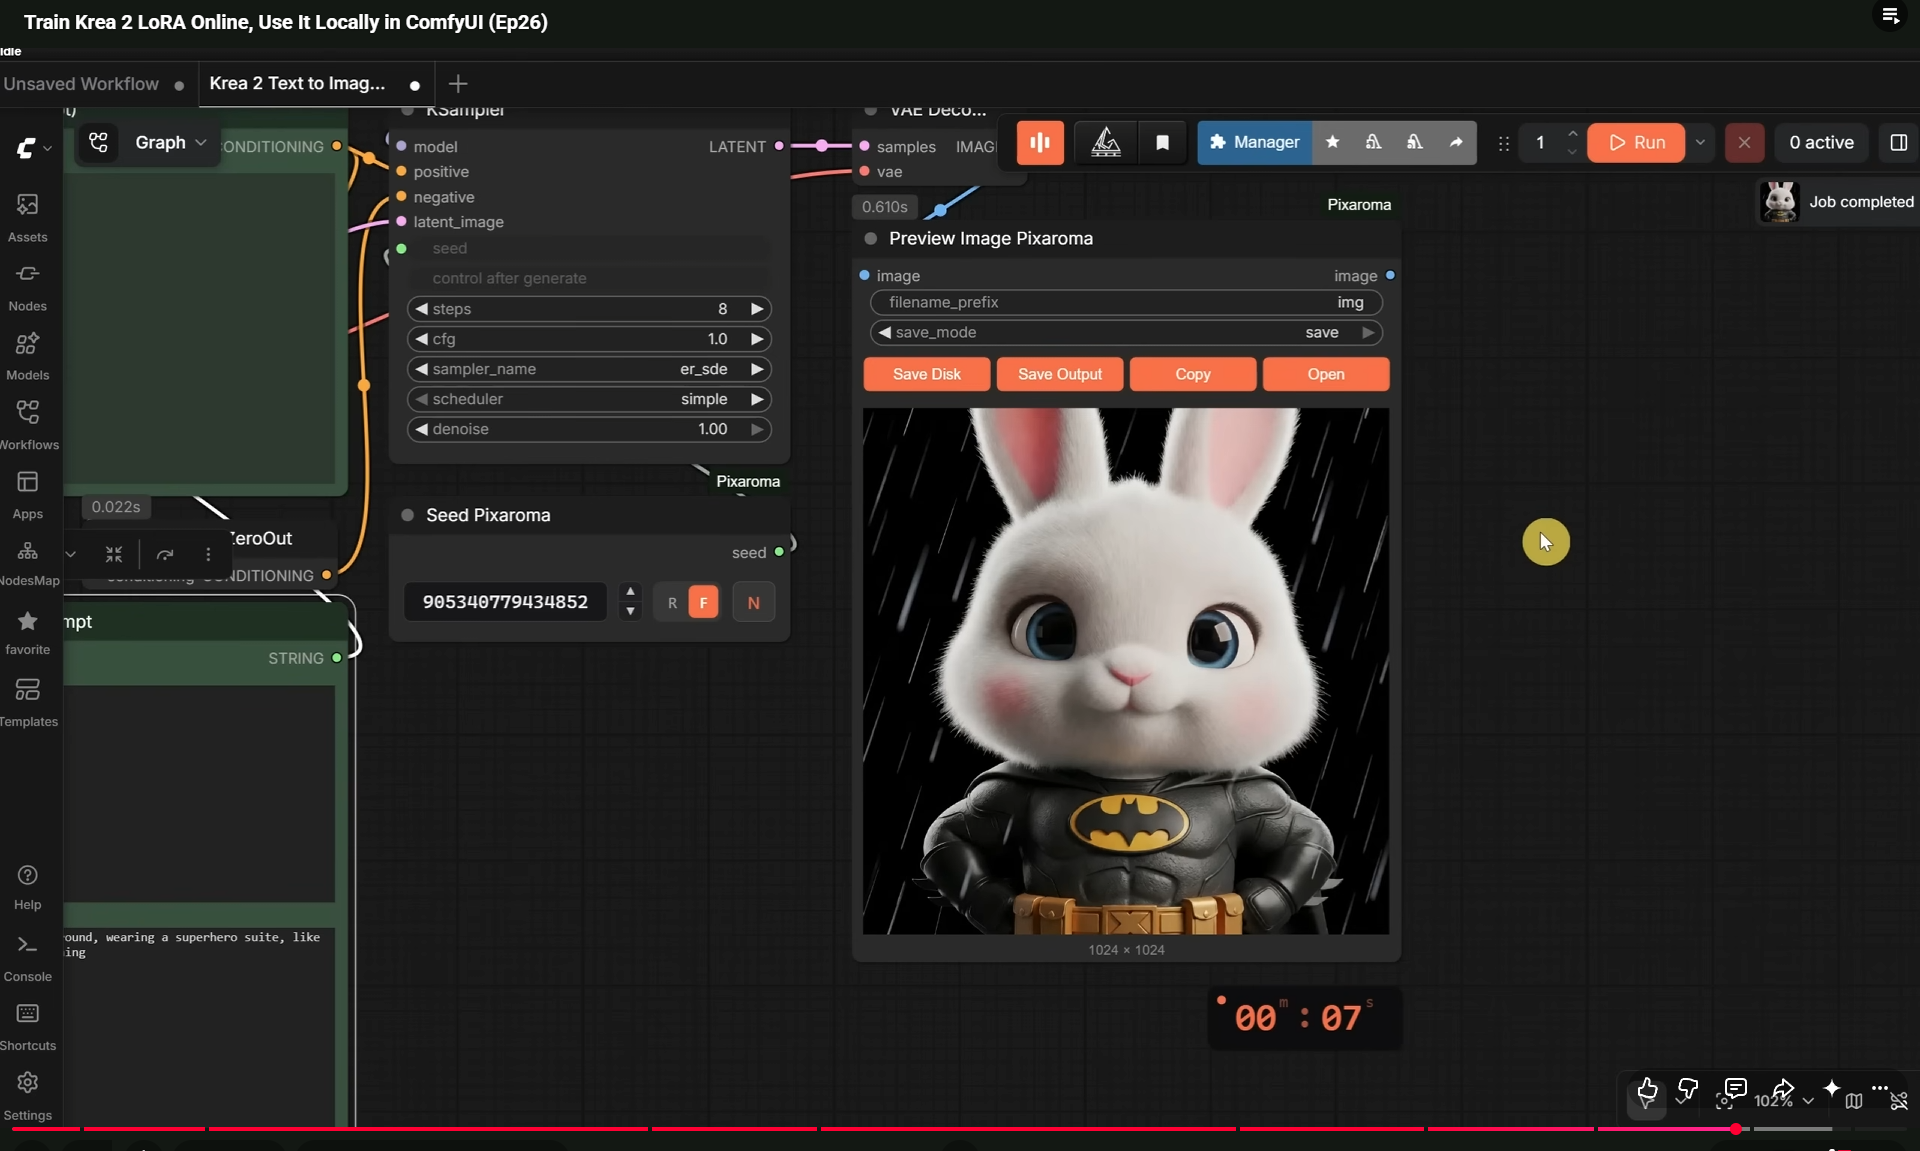Open the Console panel

(27, 958)
